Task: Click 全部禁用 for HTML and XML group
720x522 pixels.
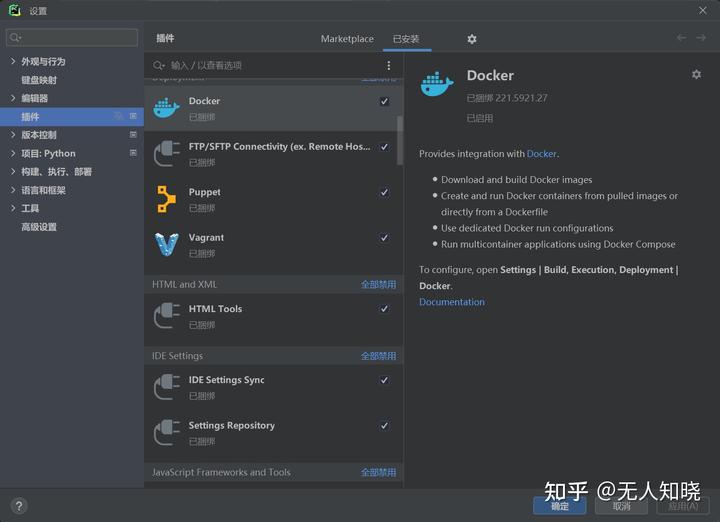Action: coord(378,285)
